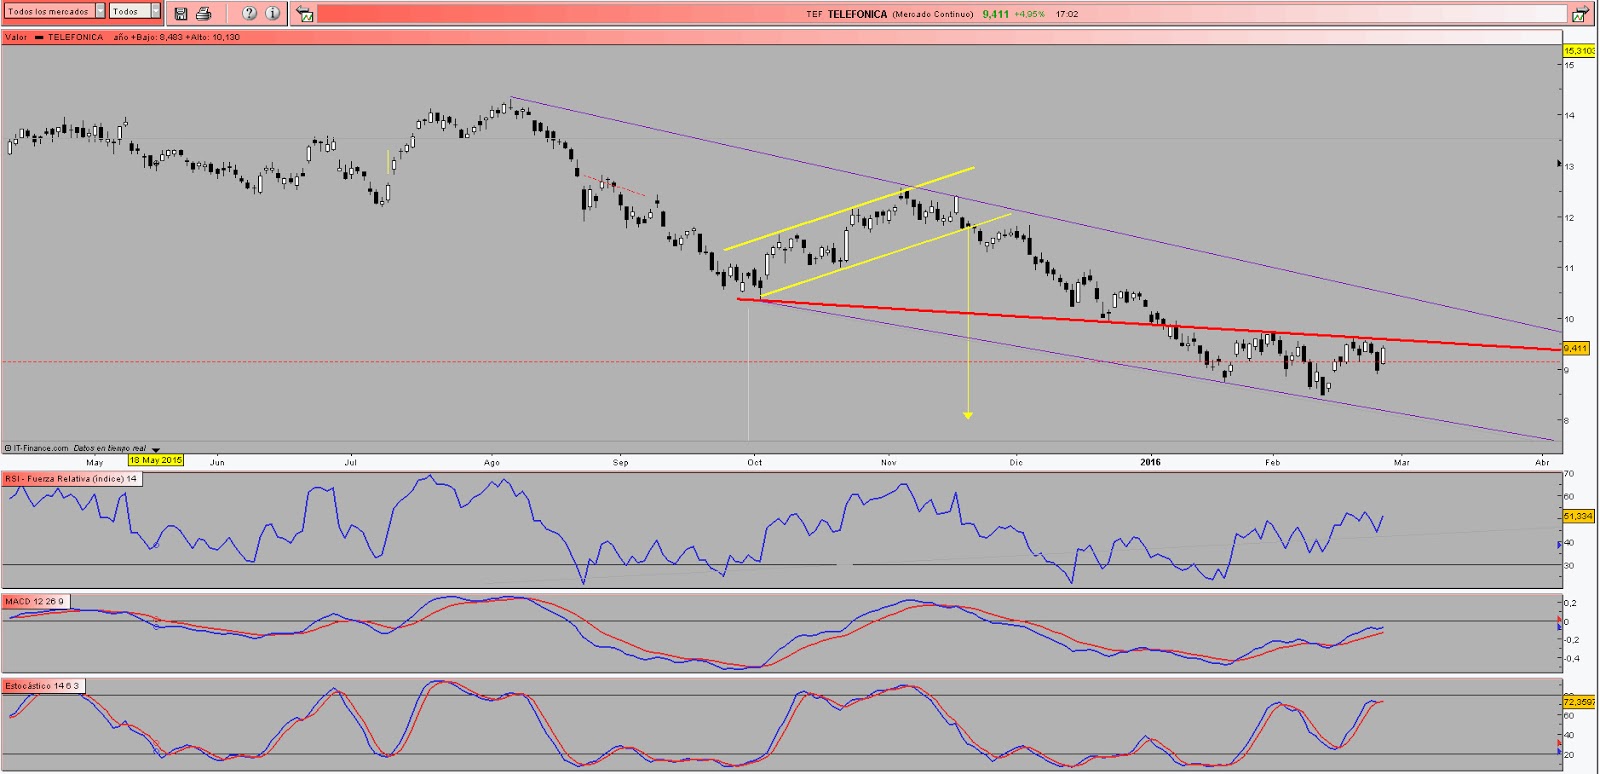Open the RSI - Fuerza Relativa indicator label

click(71, 479)
